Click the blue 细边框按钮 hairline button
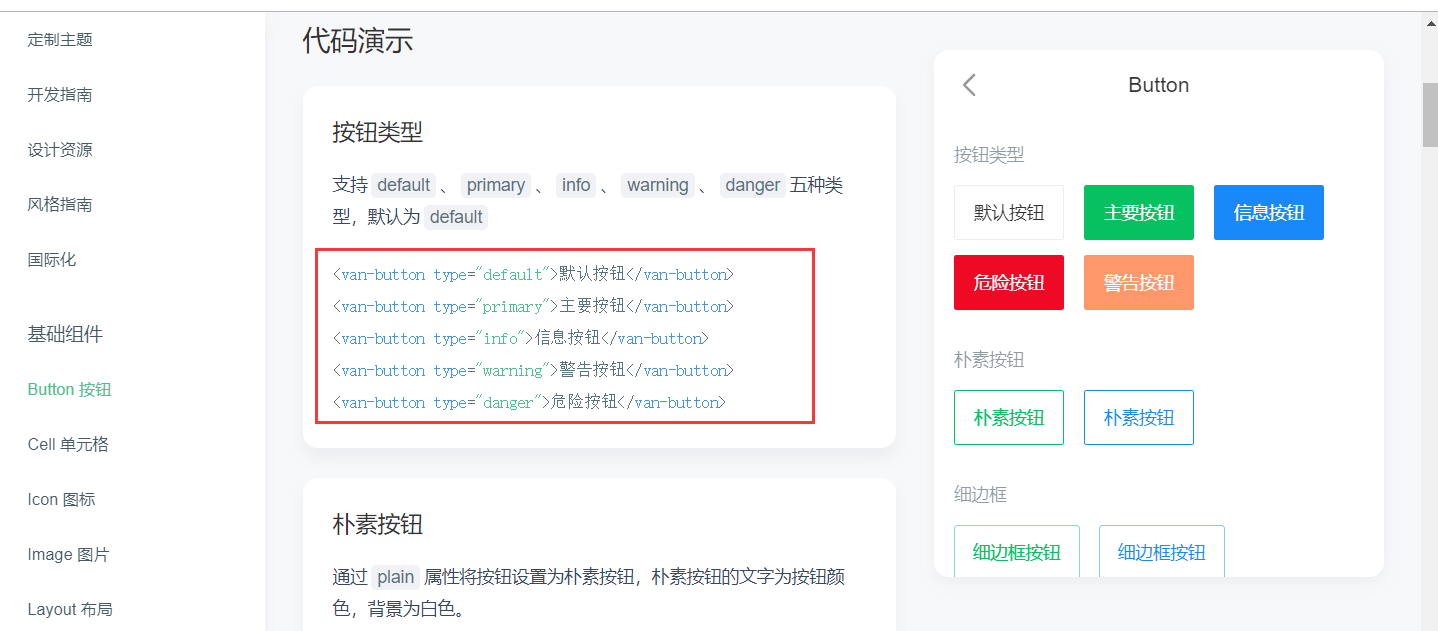The width and height of the screenshot is (1438, 631). point(1161,551)
